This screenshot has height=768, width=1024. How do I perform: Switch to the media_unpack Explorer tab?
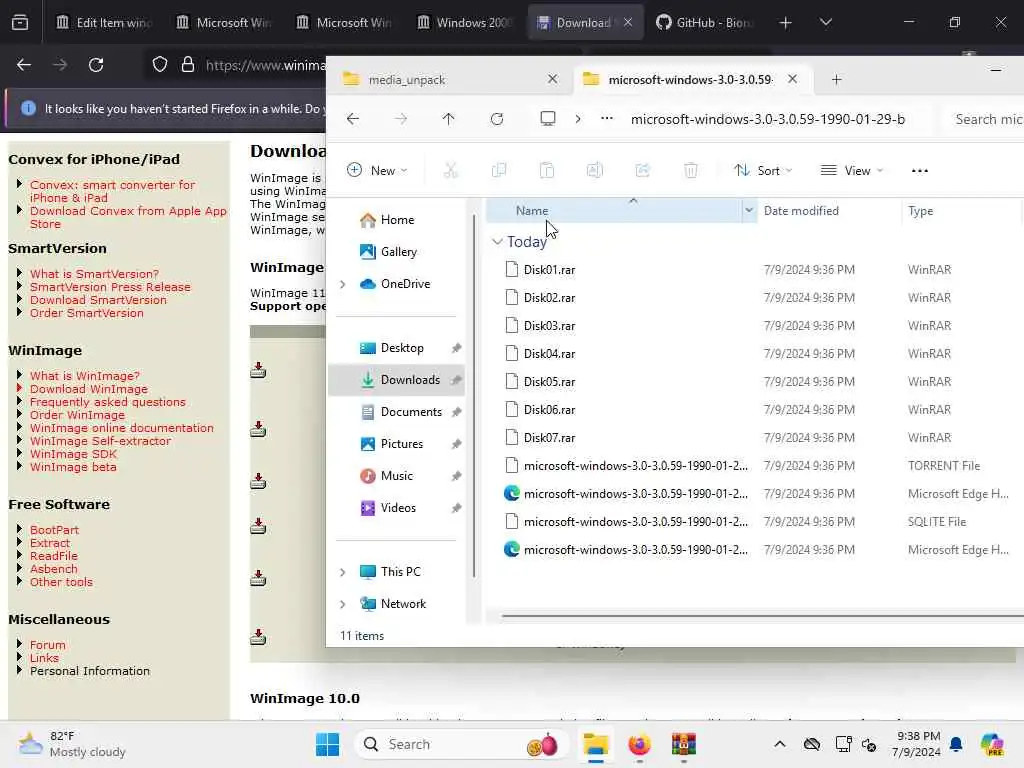(x=445, y=80)
